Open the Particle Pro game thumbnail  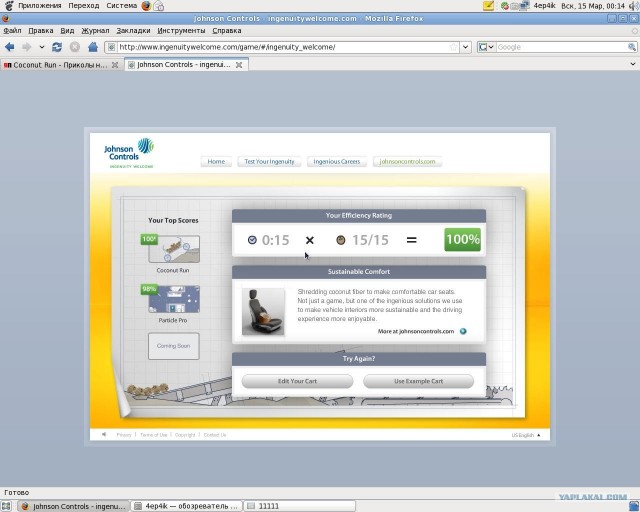[x=174, y=299]
